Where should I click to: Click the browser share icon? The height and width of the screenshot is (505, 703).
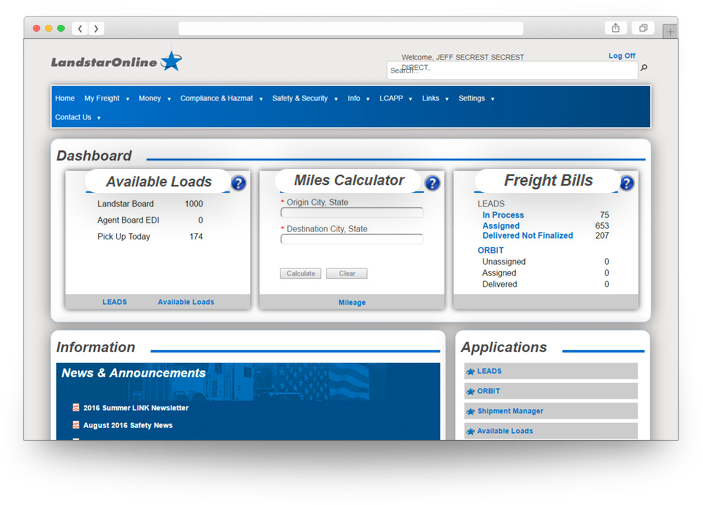click(x=616, y=28)
